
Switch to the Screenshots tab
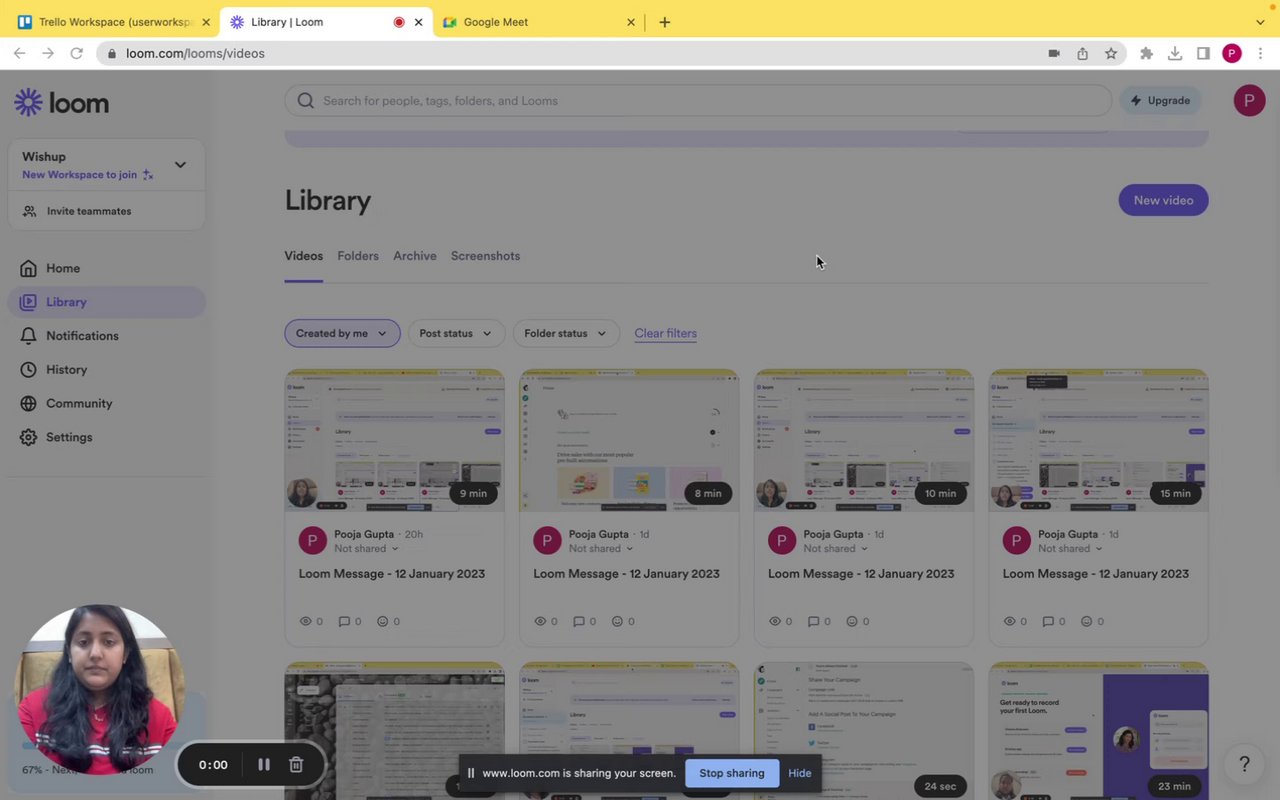tap(485, 256)
